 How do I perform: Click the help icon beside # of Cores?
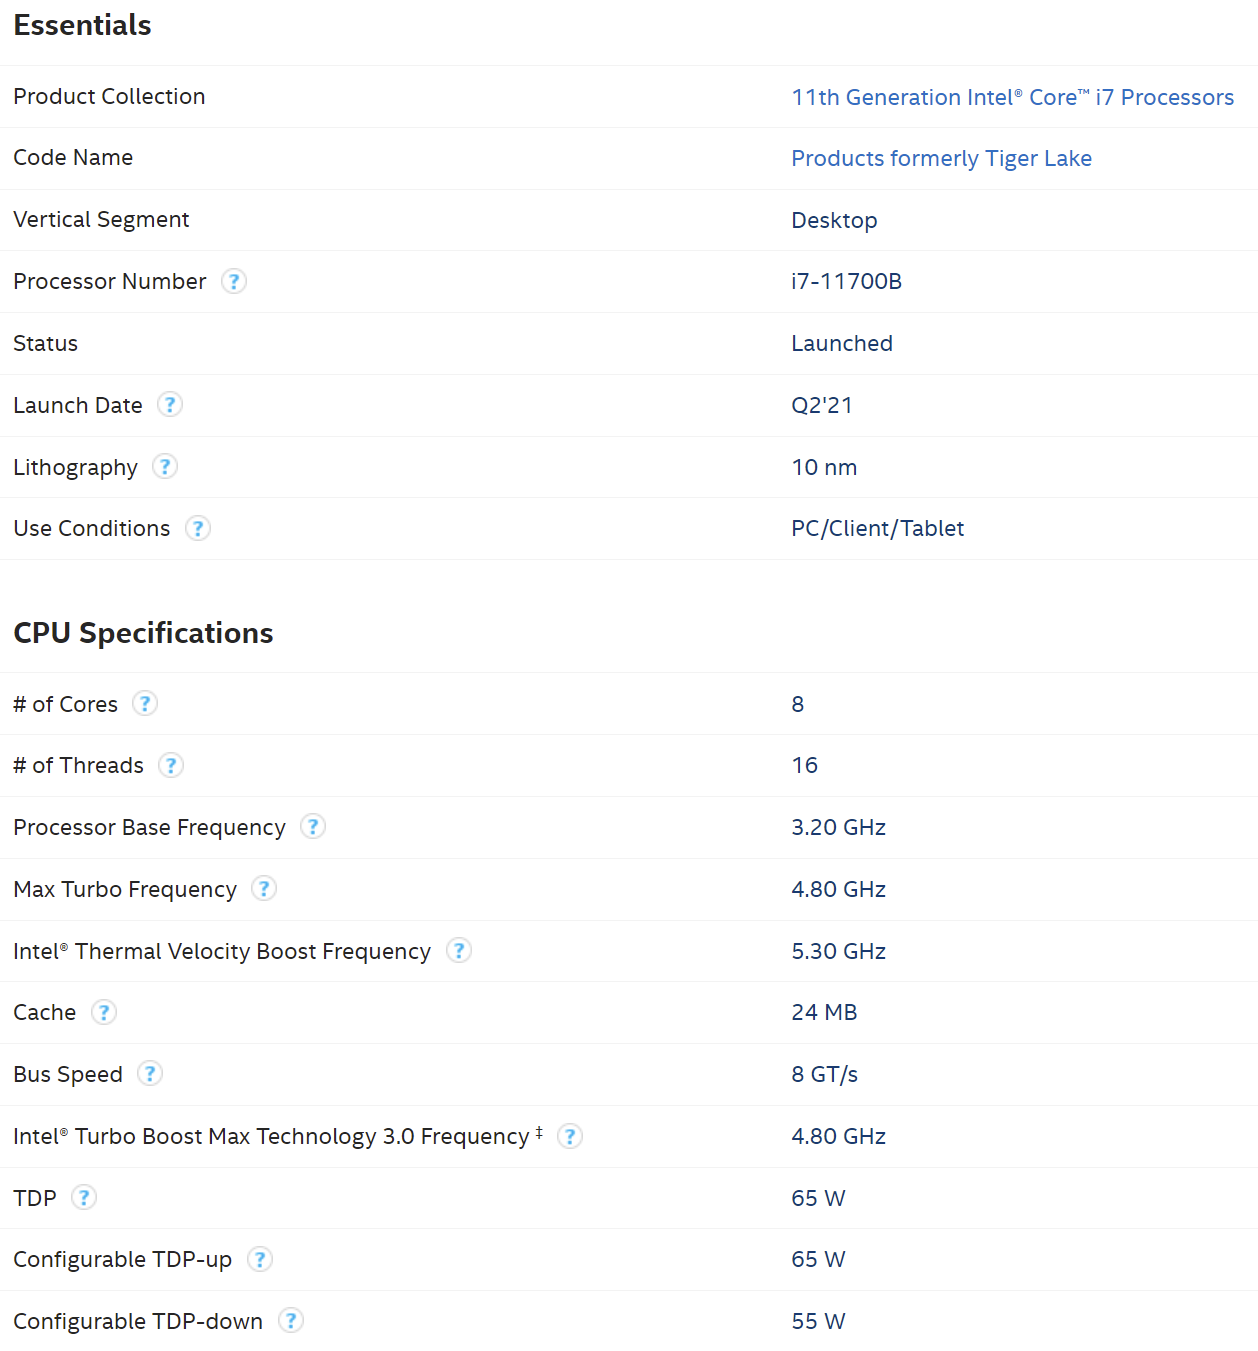(x=145, y=704)
